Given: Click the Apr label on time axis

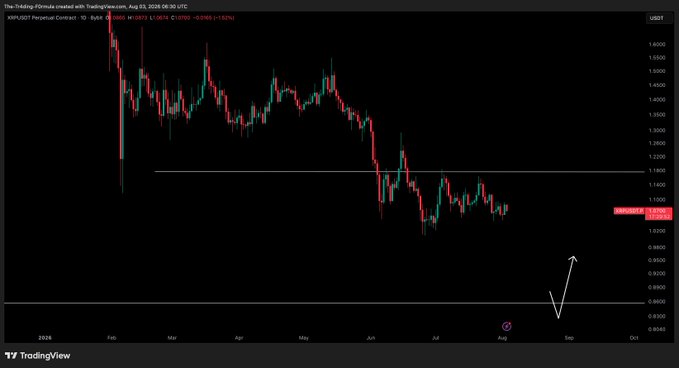Looking at the screenshot, I should click(x=239, y=338).
